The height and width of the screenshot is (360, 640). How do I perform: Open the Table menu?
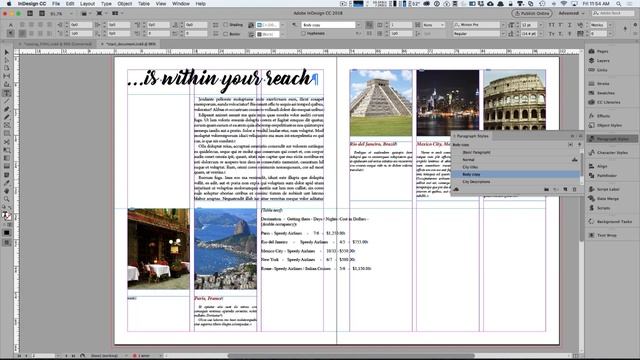(144, 4)
